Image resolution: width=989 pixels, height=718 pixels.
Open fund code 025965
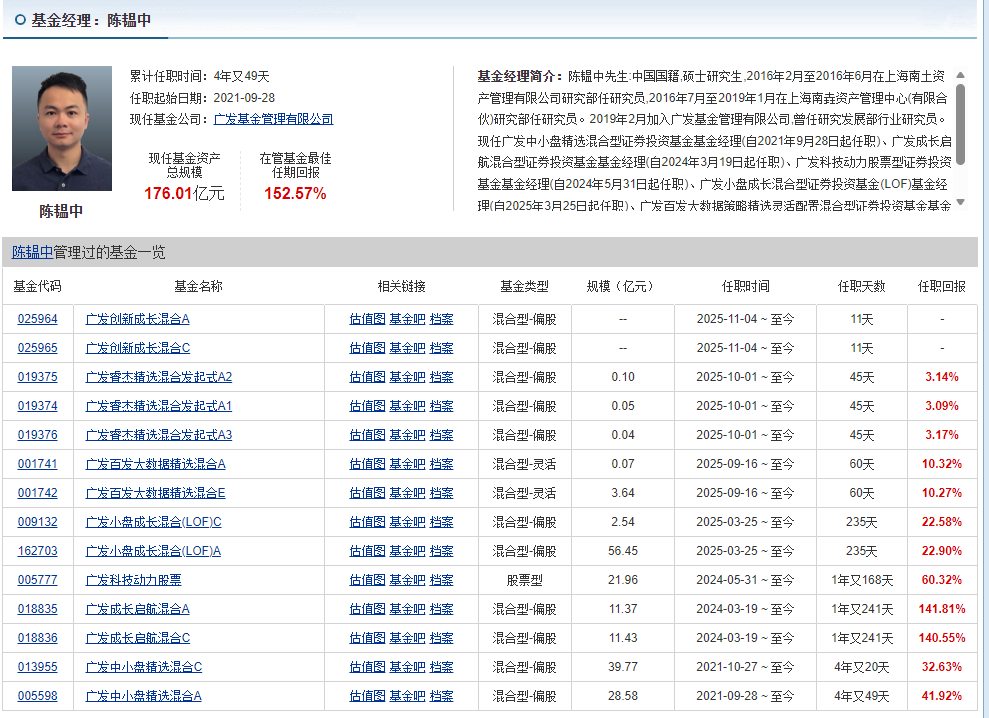pyautogui.click(x=37, y=348)
